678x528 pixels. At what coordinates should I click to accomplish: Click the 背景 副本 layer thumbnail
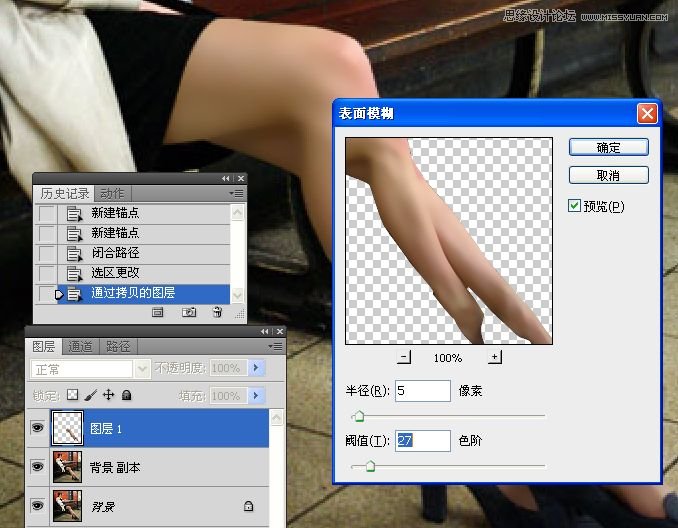click(67, 467)
